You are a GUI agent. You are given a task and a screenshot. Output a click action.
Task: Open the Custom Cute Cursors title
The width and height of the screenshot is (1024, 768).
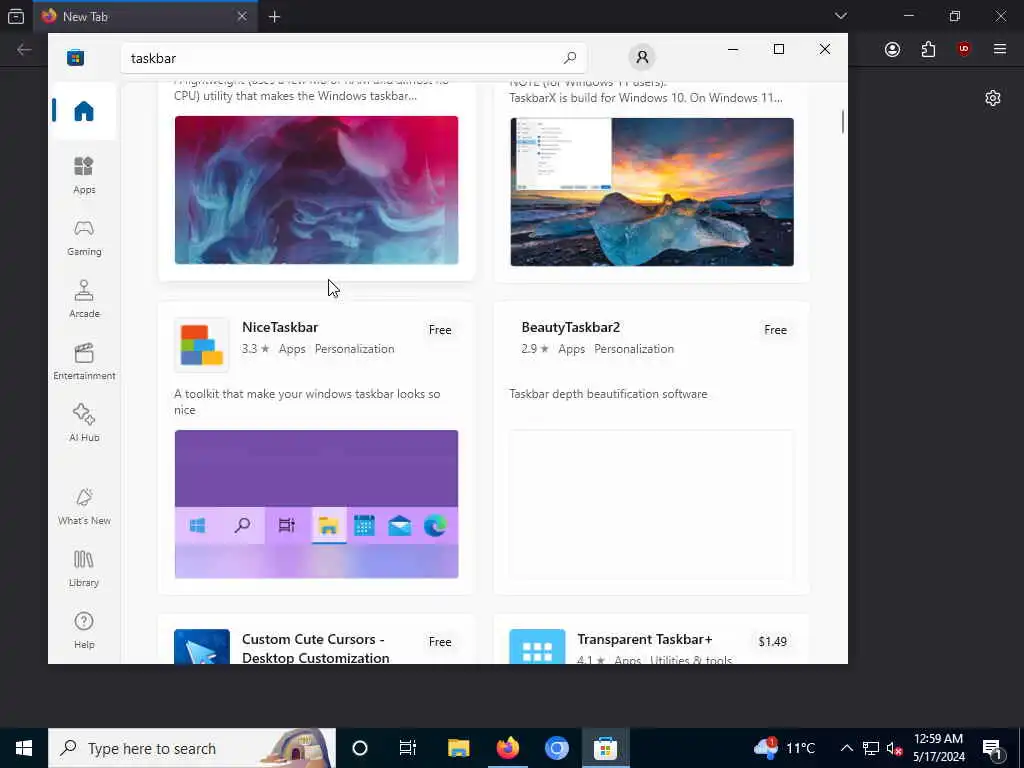click(315, 648)
